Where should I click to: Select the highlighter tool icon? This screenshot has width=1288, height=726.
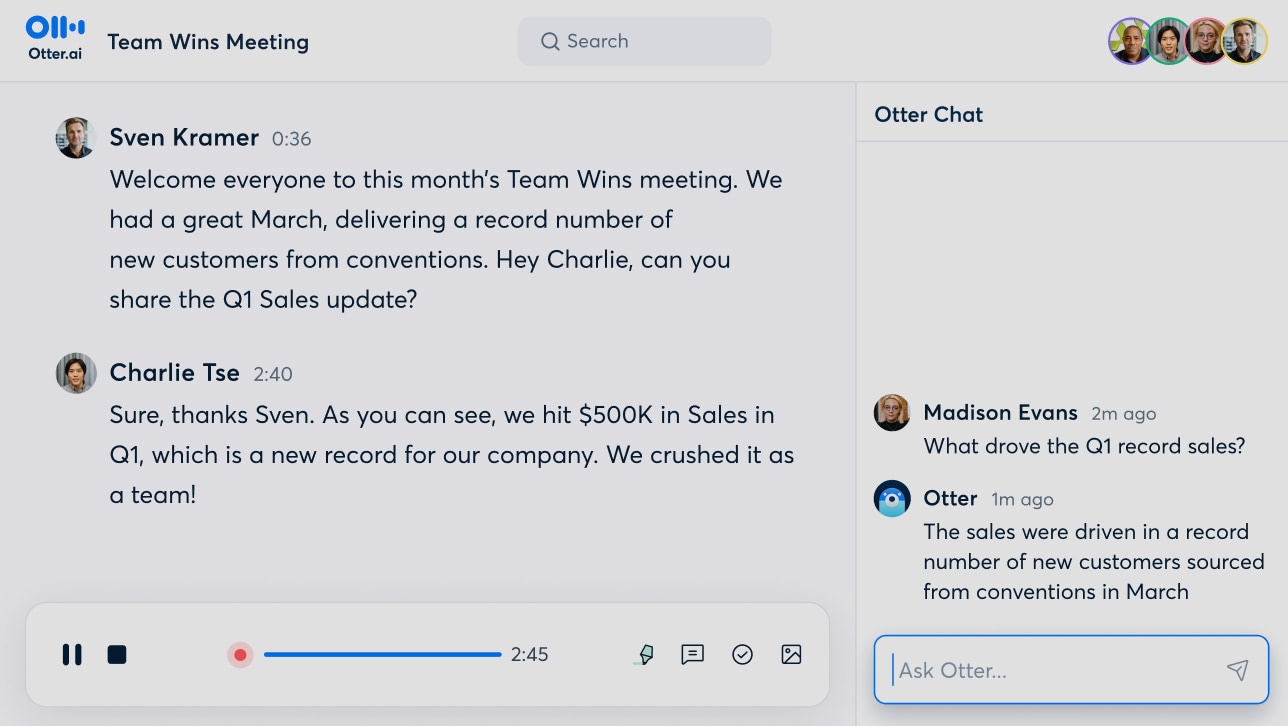tap(646, 655)
